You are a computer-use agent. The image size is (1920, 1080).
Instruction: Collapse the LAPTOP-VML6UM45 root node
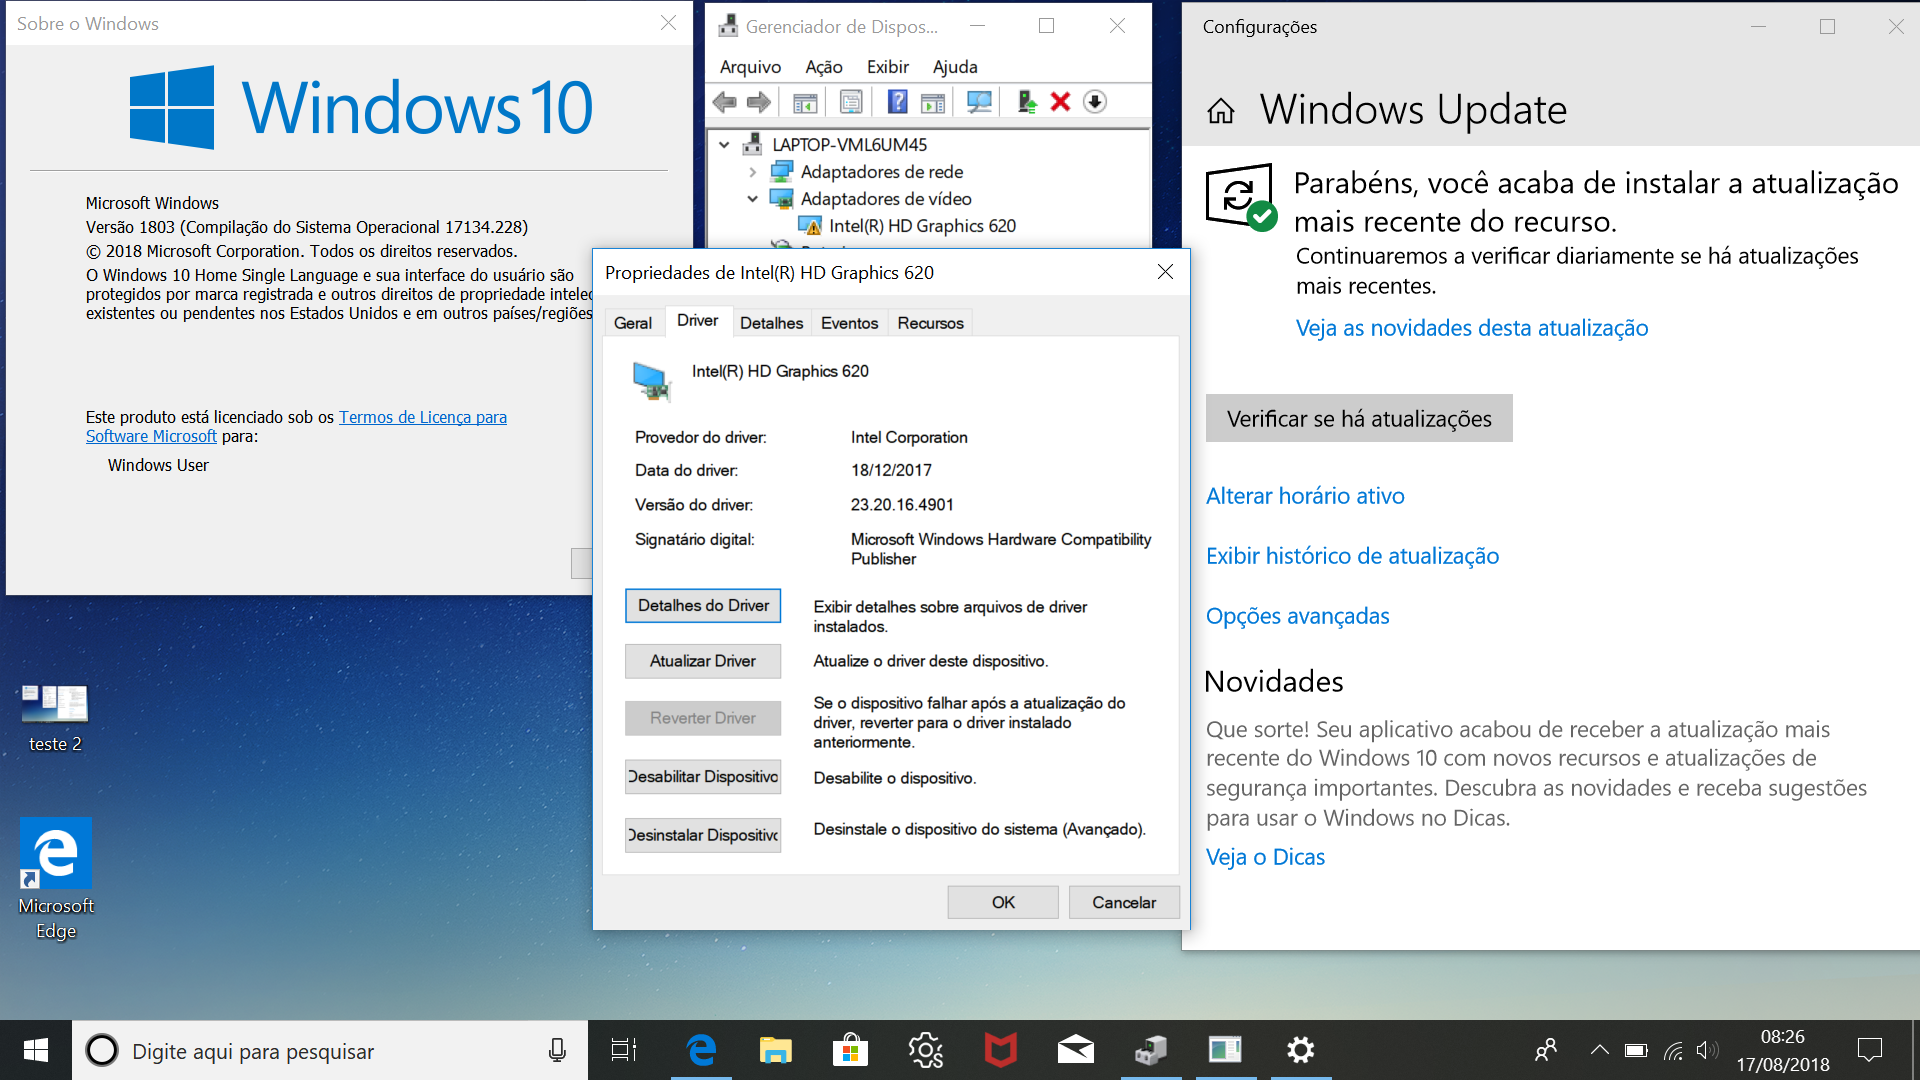coord(724,145)
